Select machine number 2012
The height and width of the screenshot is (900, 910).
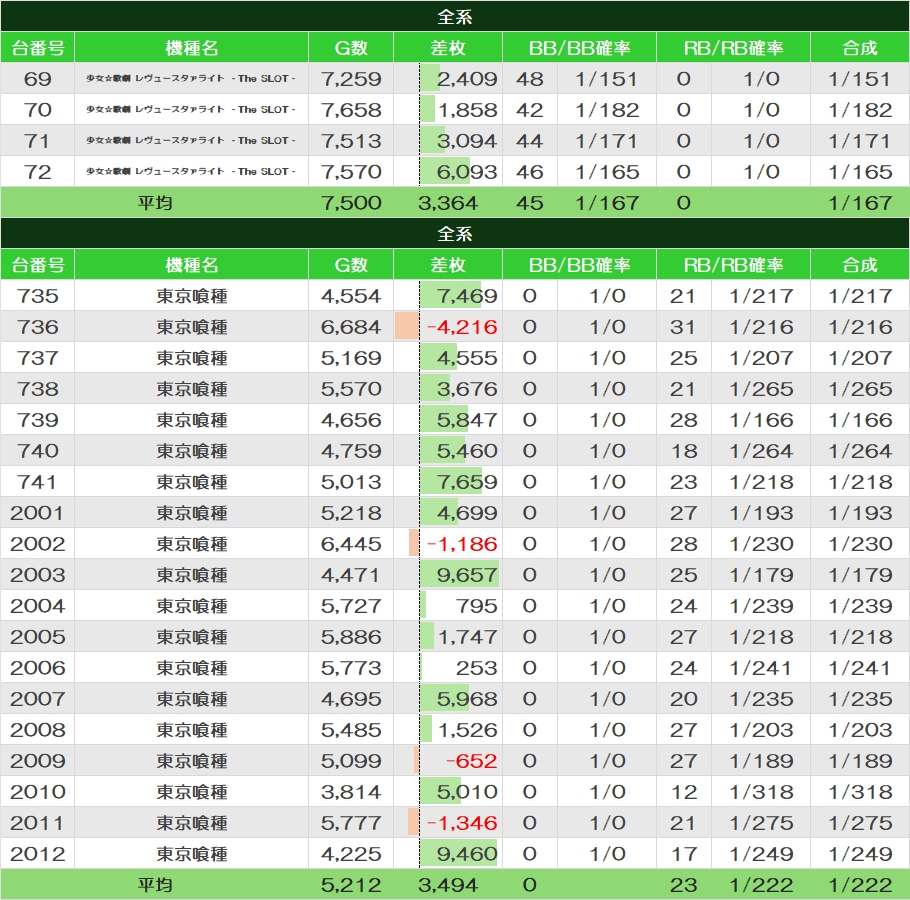(x=38, y=854)
